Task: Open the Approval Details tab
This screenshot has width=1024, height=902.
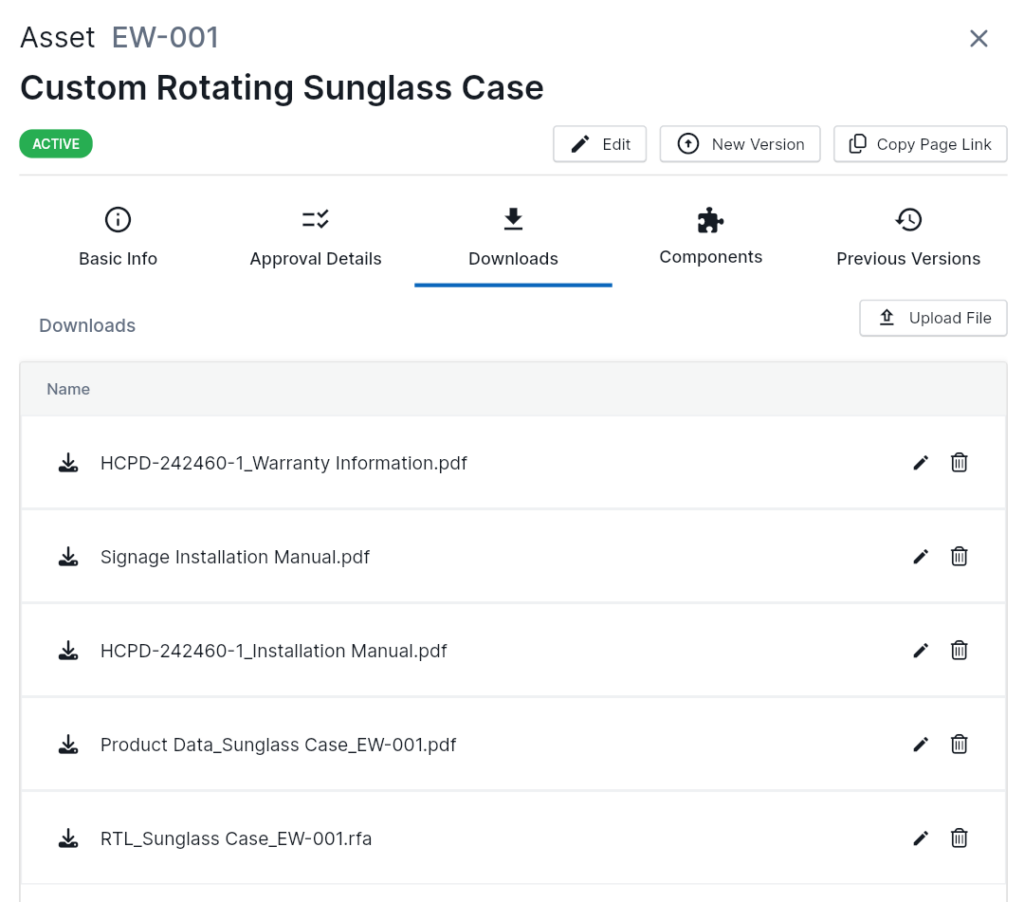Action: point(315,238)
